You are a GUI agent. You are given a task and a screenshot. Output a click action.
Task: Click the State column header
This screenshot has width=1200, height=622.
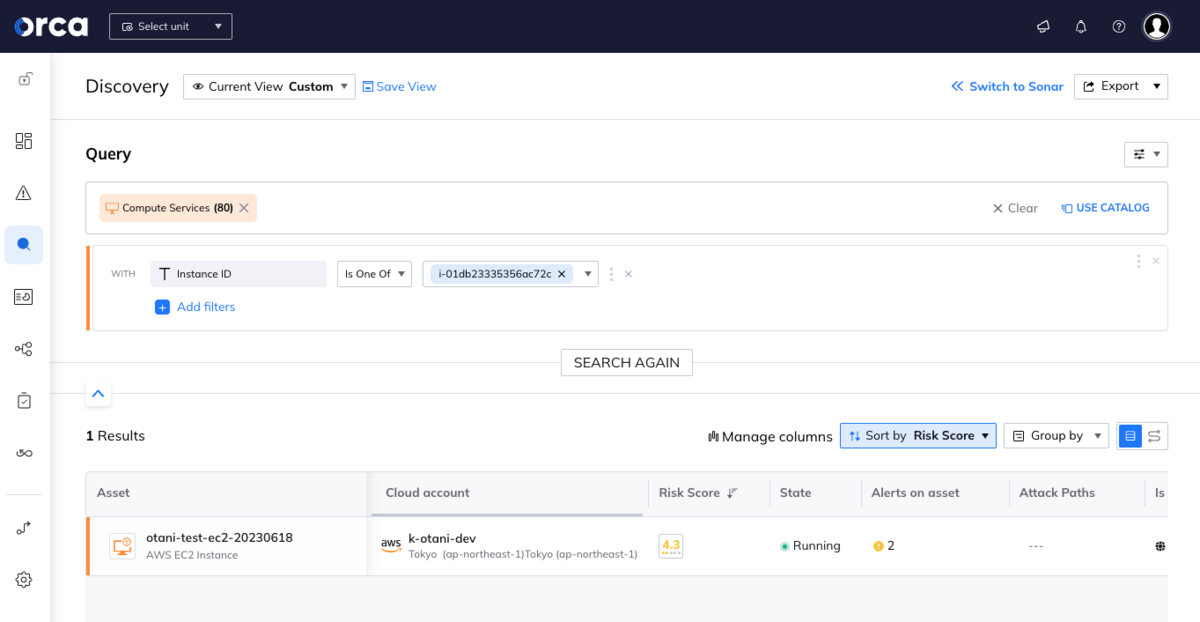pos(795,493)
